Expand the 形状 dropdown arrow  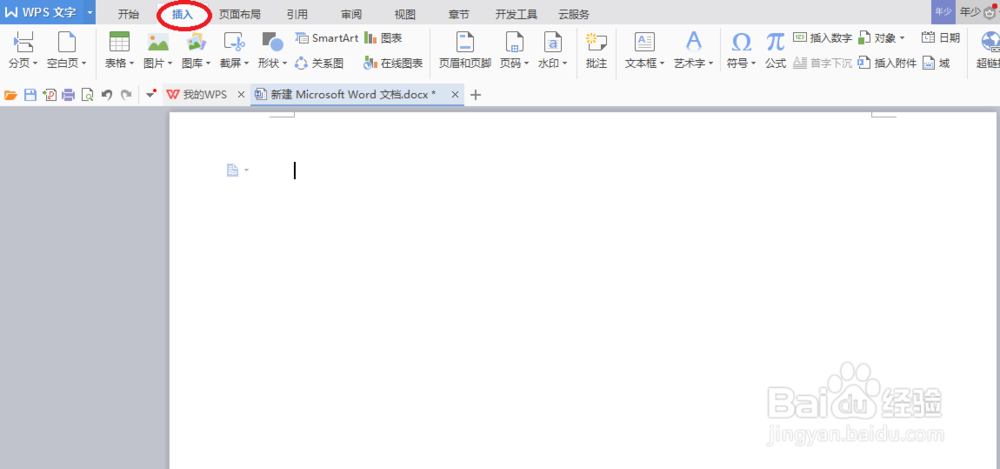click(284, 64)
